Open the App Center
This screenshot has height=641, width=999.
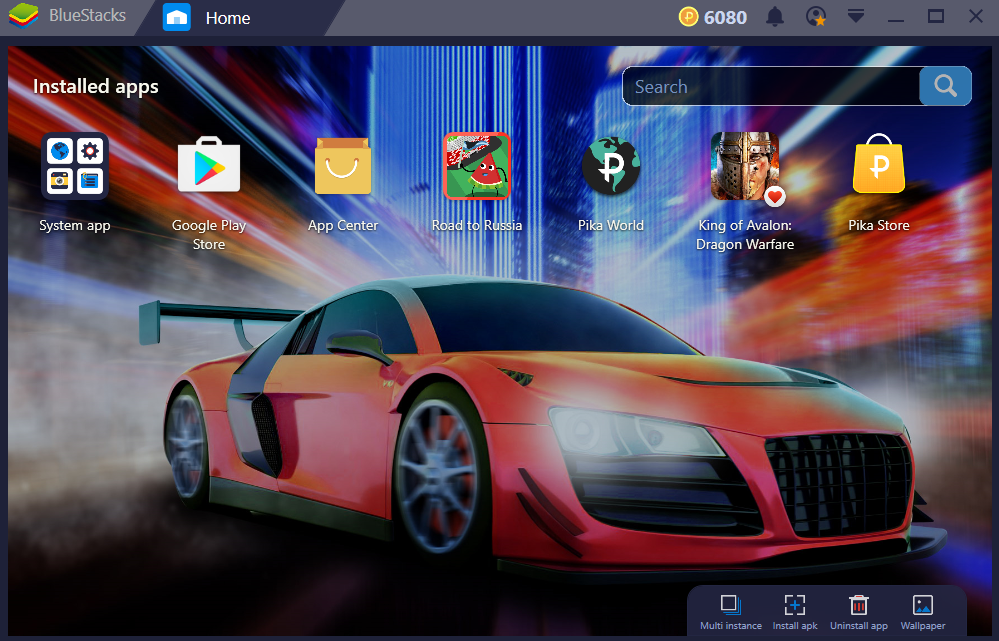(343, 166)
